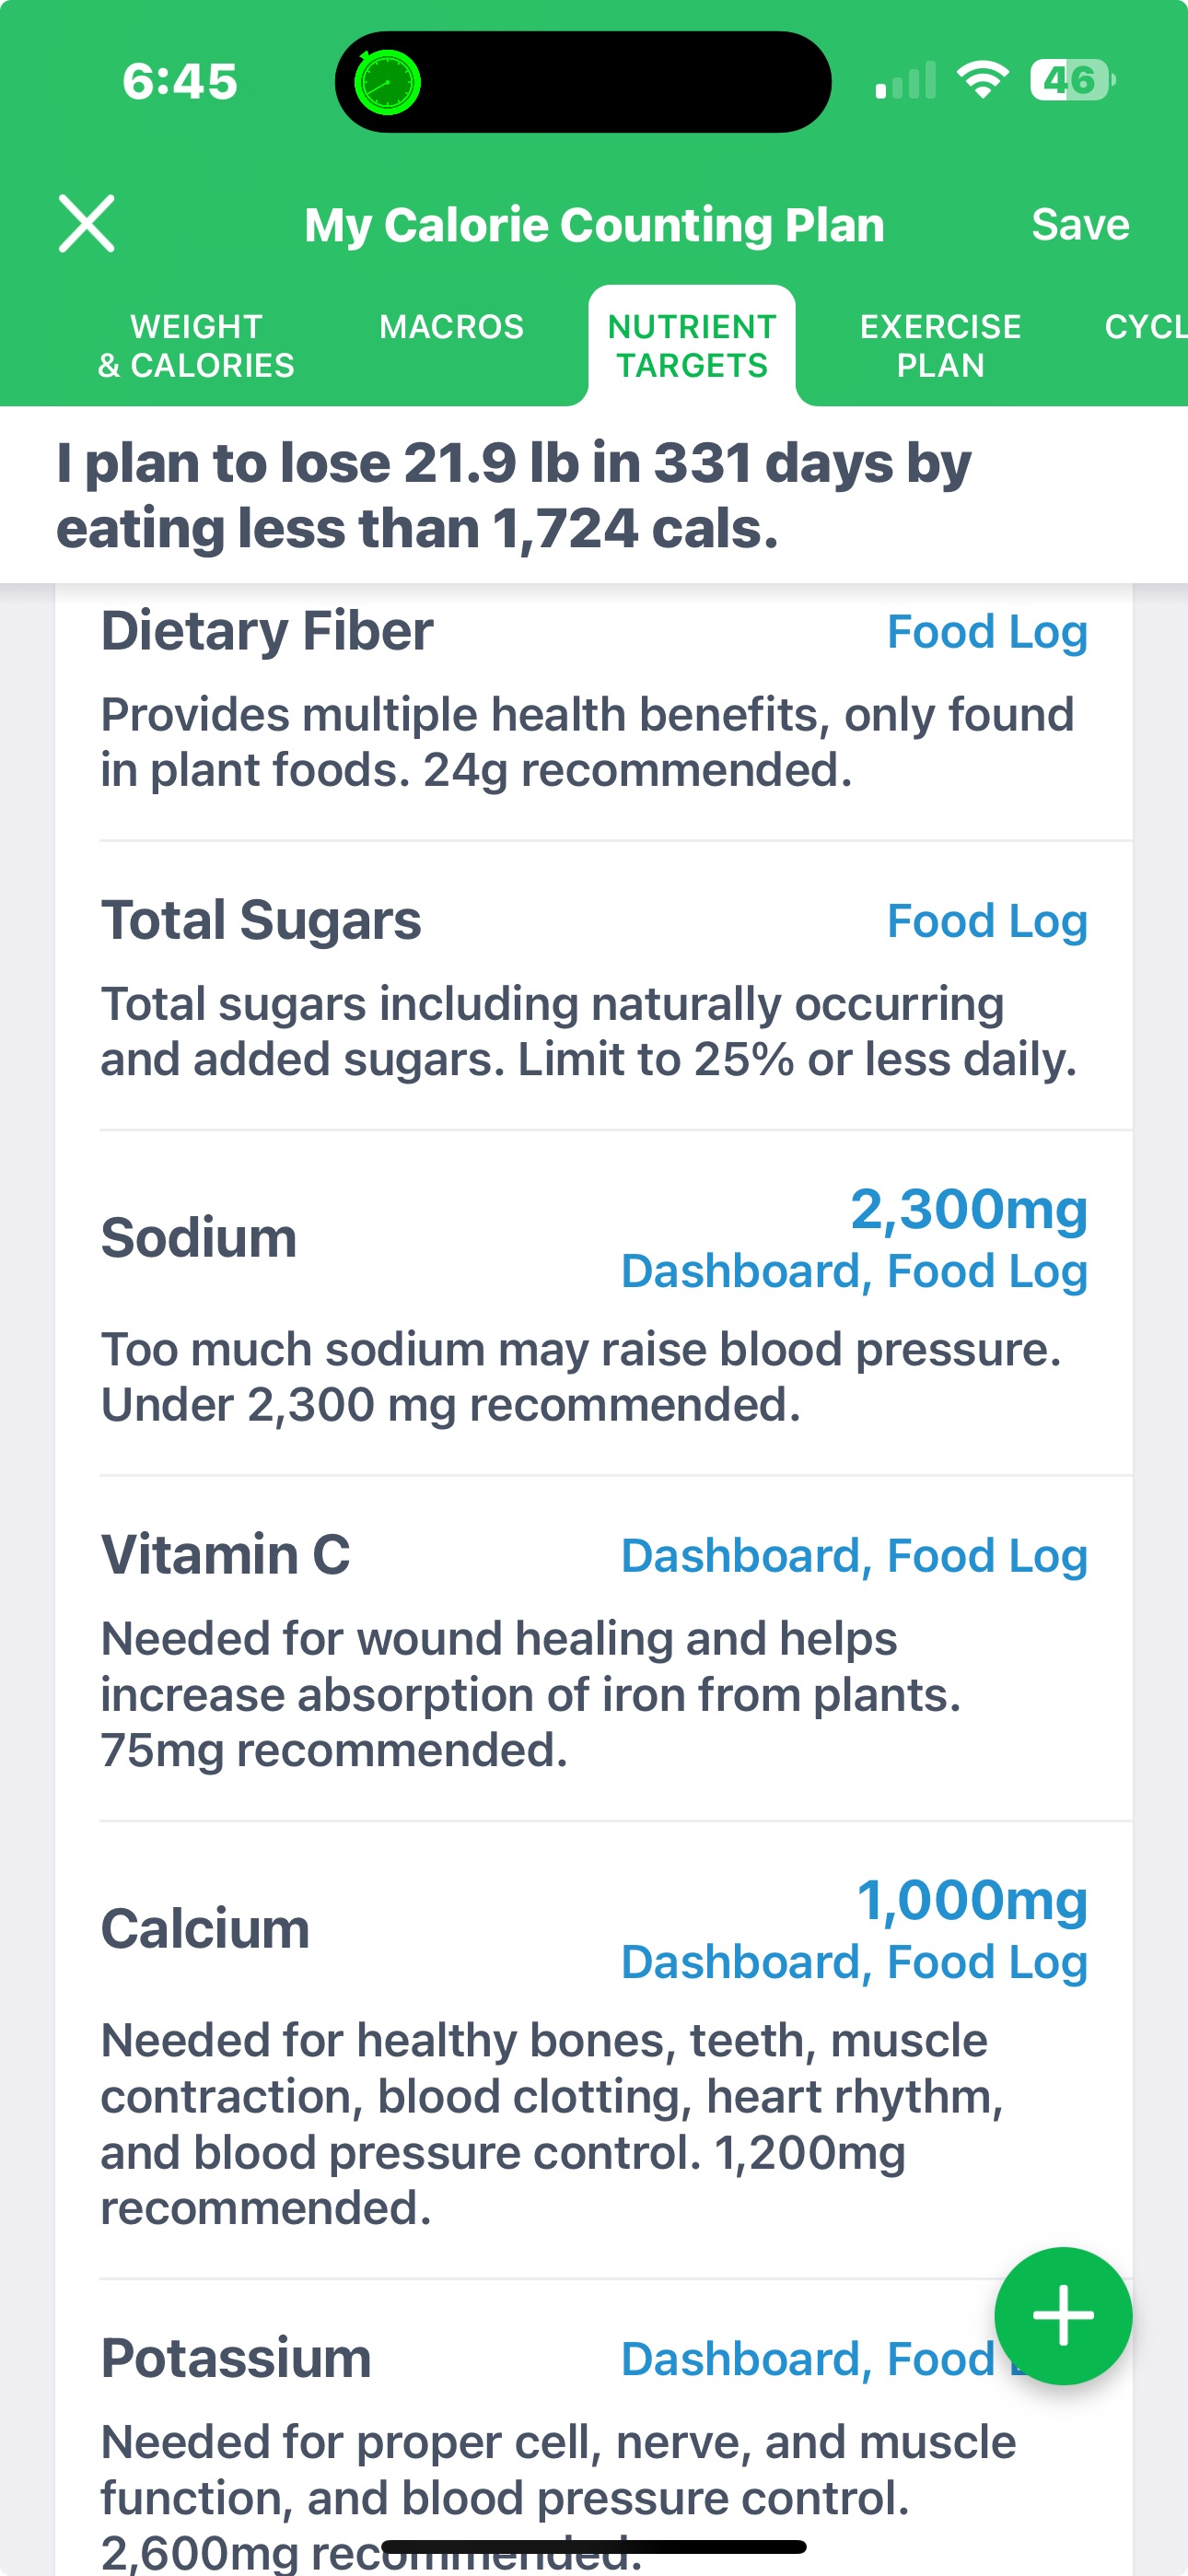The height and width of the screenshot is (2576, 1188).
Task: Select the Nutrient Targets tab
Action: [x=692, y=345]
